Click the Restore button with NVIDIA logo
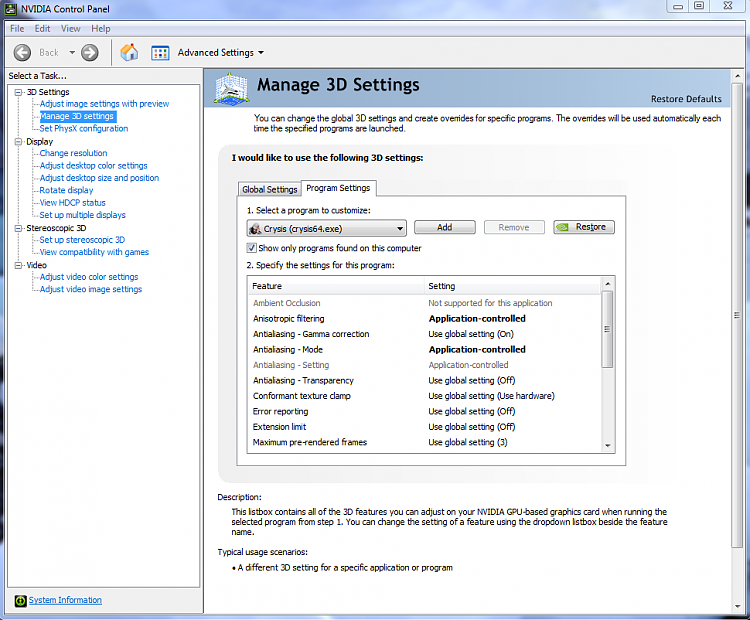The height and width of the screenshot is (620, 750). pyautogui.click(x=584, y=227)
